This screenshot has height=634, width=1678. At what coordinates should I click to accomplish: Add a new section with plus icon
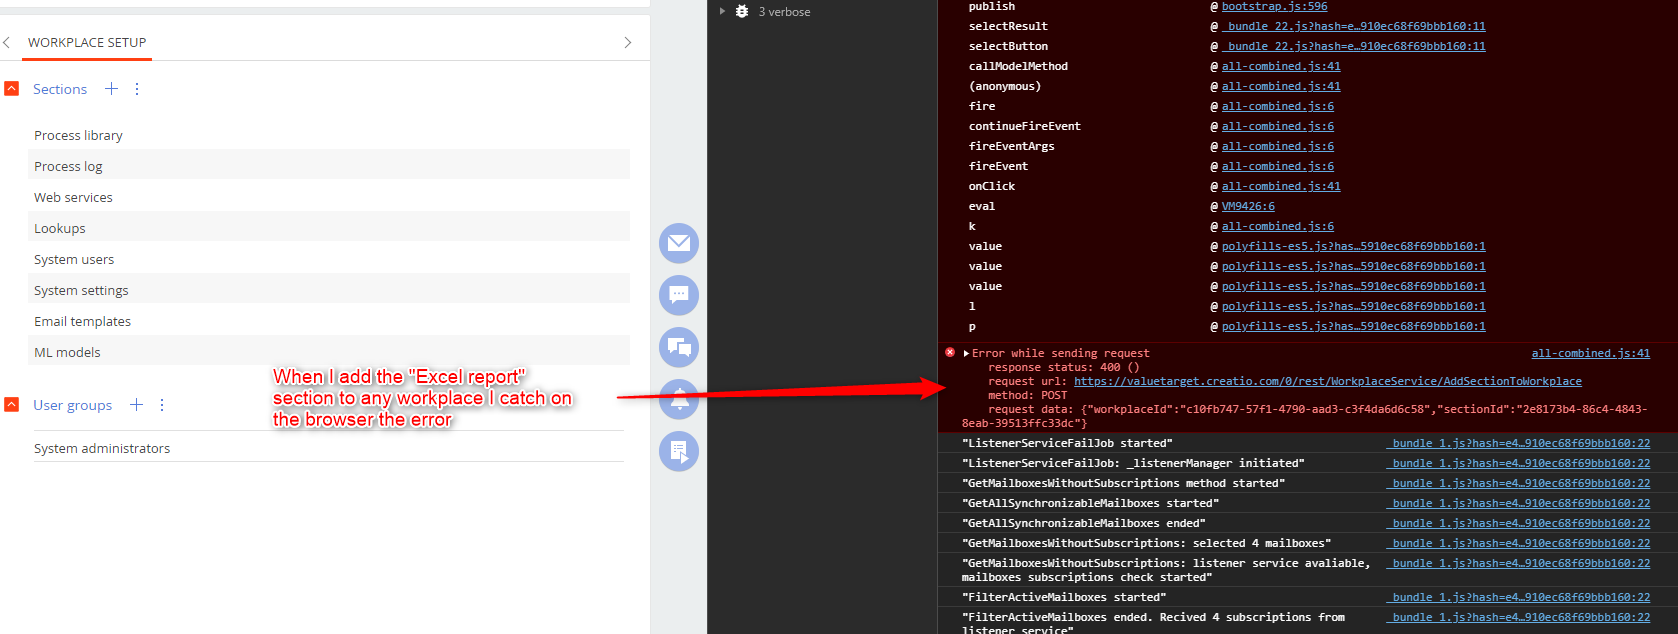pos(112,89)
